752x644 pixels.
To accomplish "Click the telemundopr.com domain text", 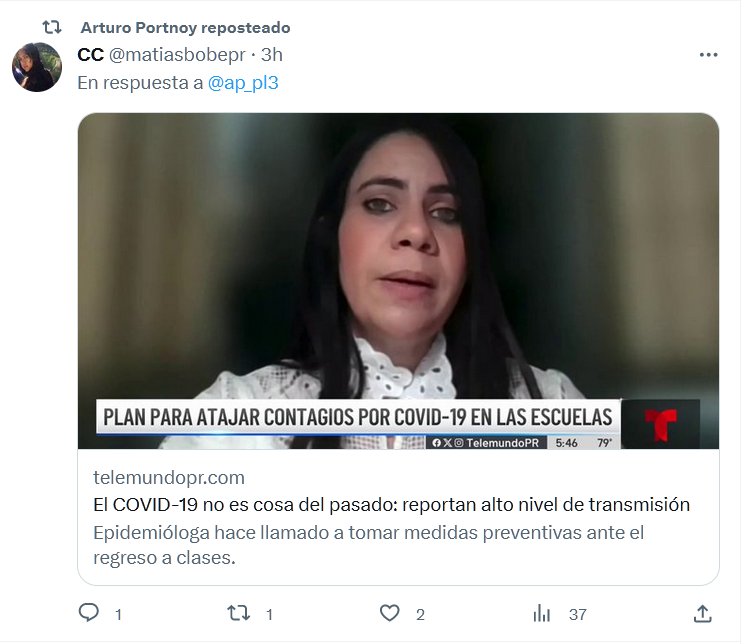I will click(169, 478).
